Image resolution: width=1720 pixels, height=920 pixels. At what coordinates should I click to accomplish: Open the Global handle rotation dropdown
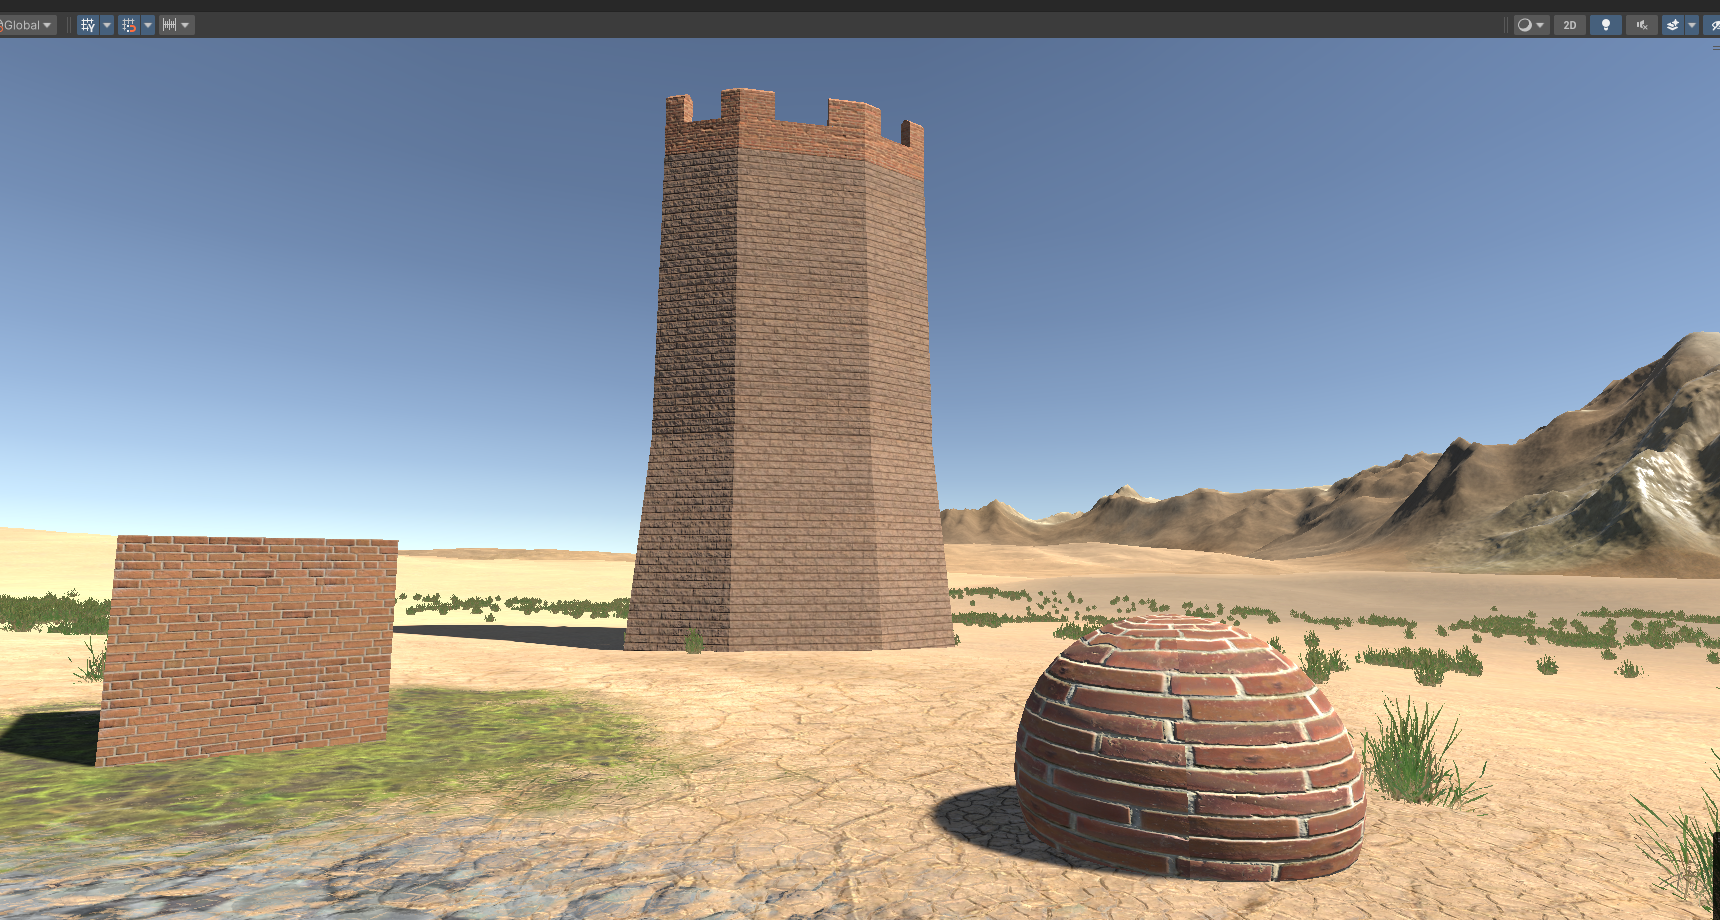point(26,25)
